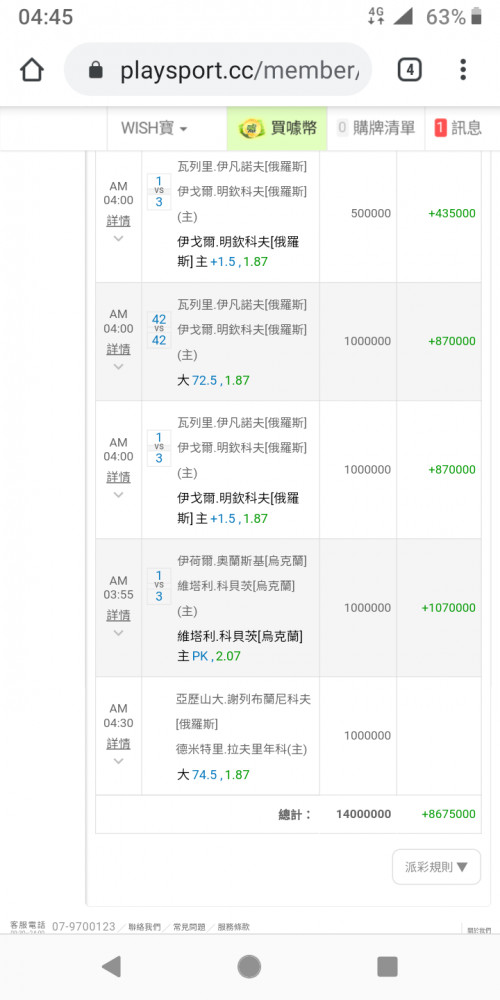Viewport: 500px width, 1000px height.
Task: Click 詳情 link for AM 03:55 match
Action: [x=119, y=615]
